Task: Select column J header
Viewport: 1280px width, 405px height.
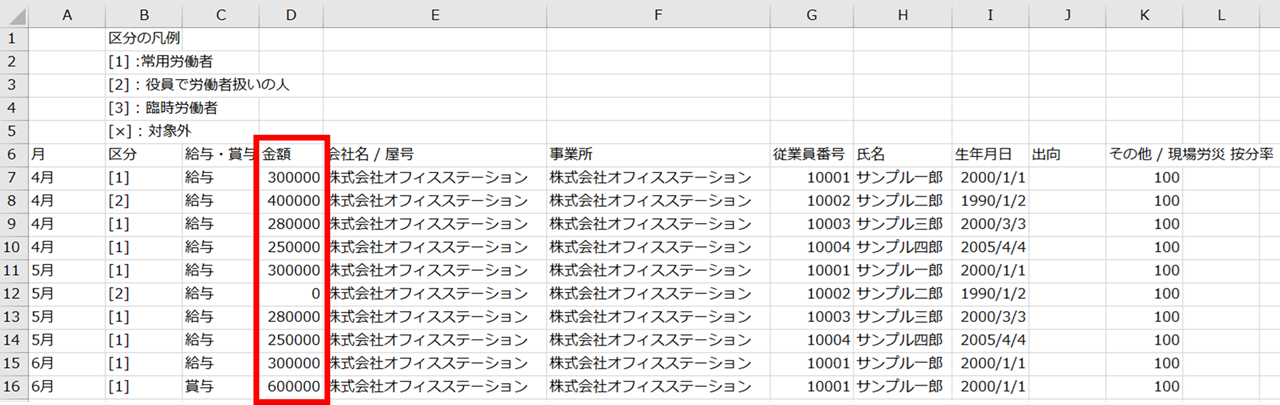Action: (x=1067, y=14)
